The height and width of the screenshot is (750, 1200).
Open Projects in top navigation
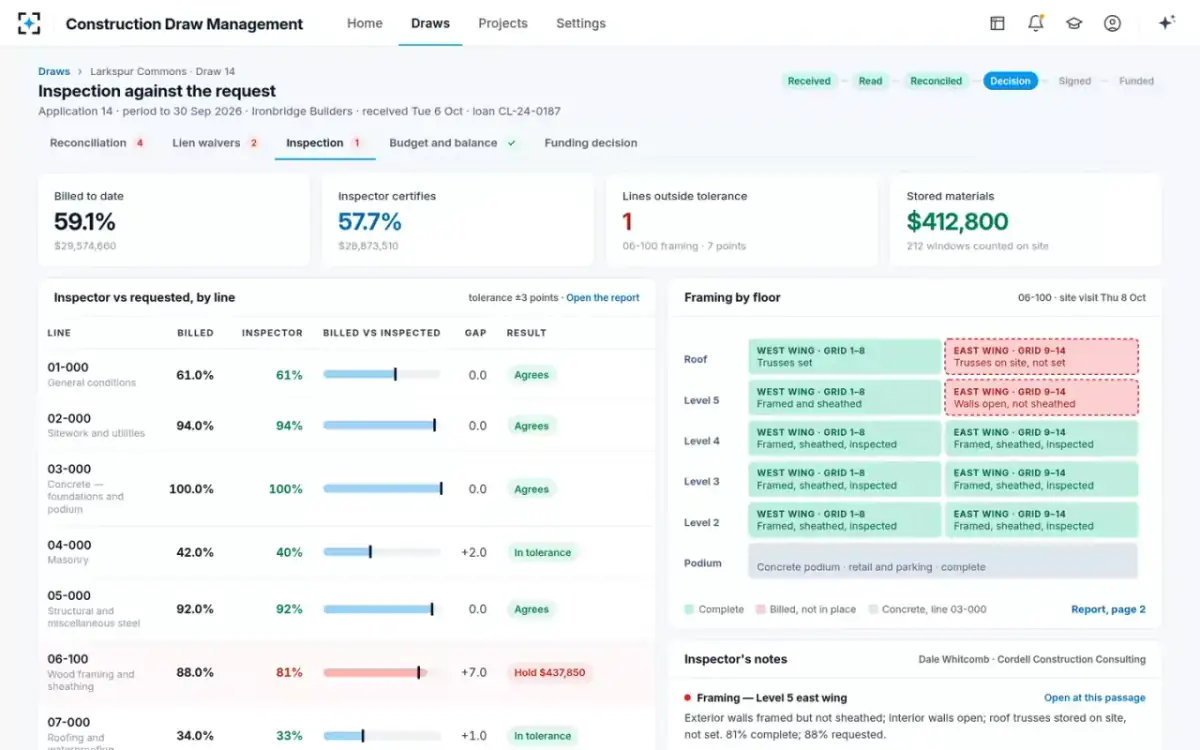[x=503, y=23]
